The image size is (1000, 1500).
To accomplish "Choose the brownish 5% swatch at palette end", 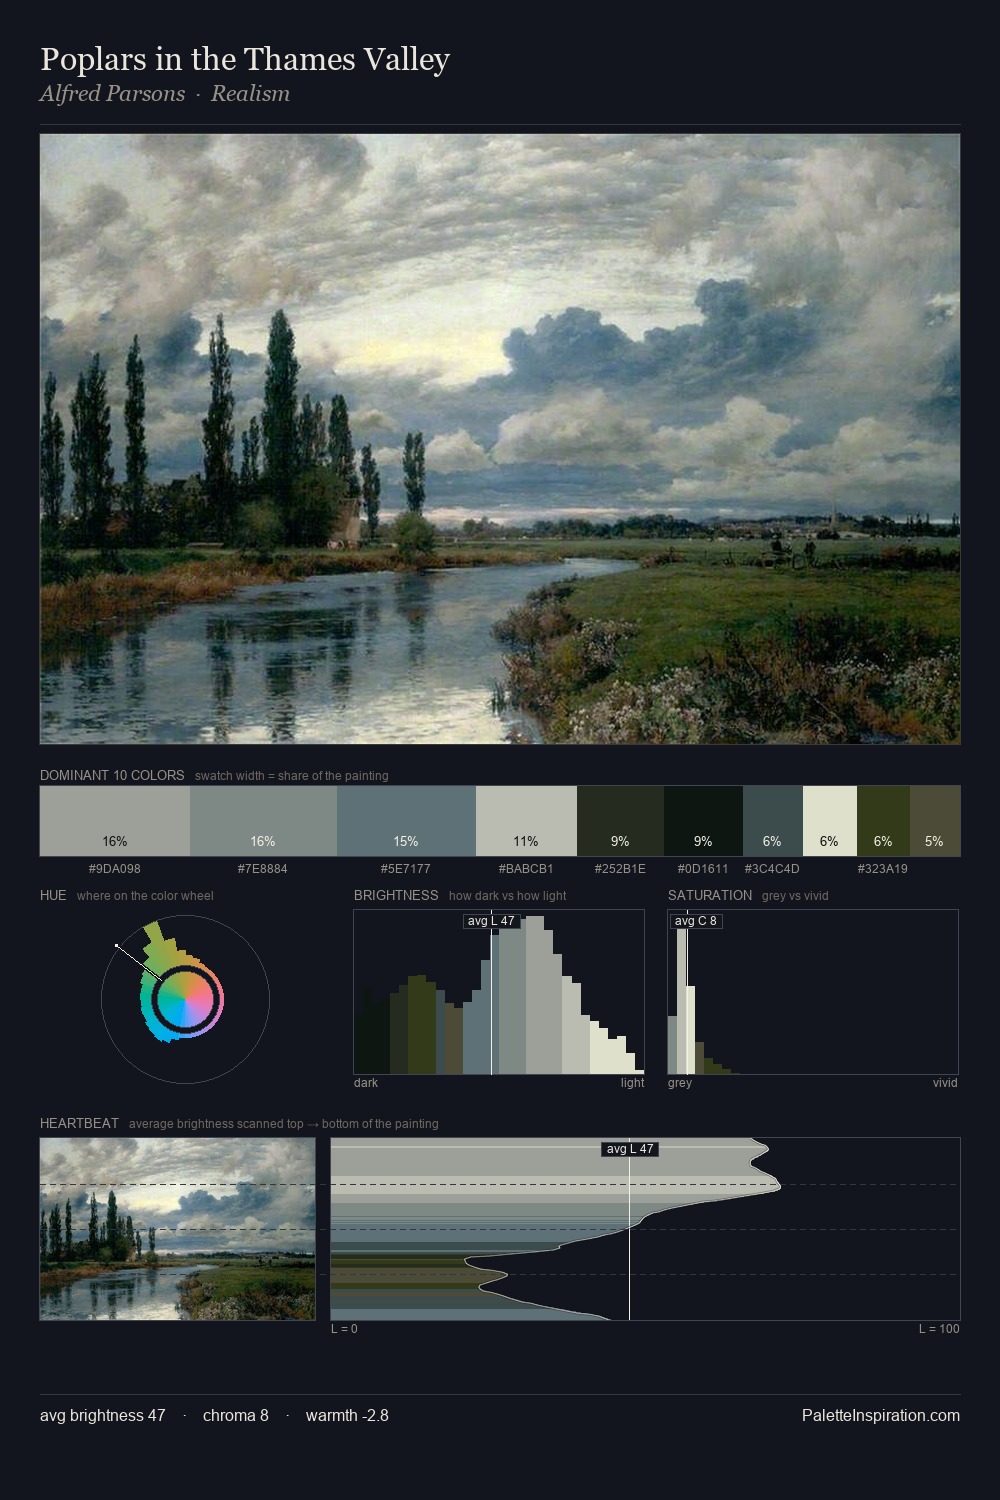I will click(x=934, y=821).
